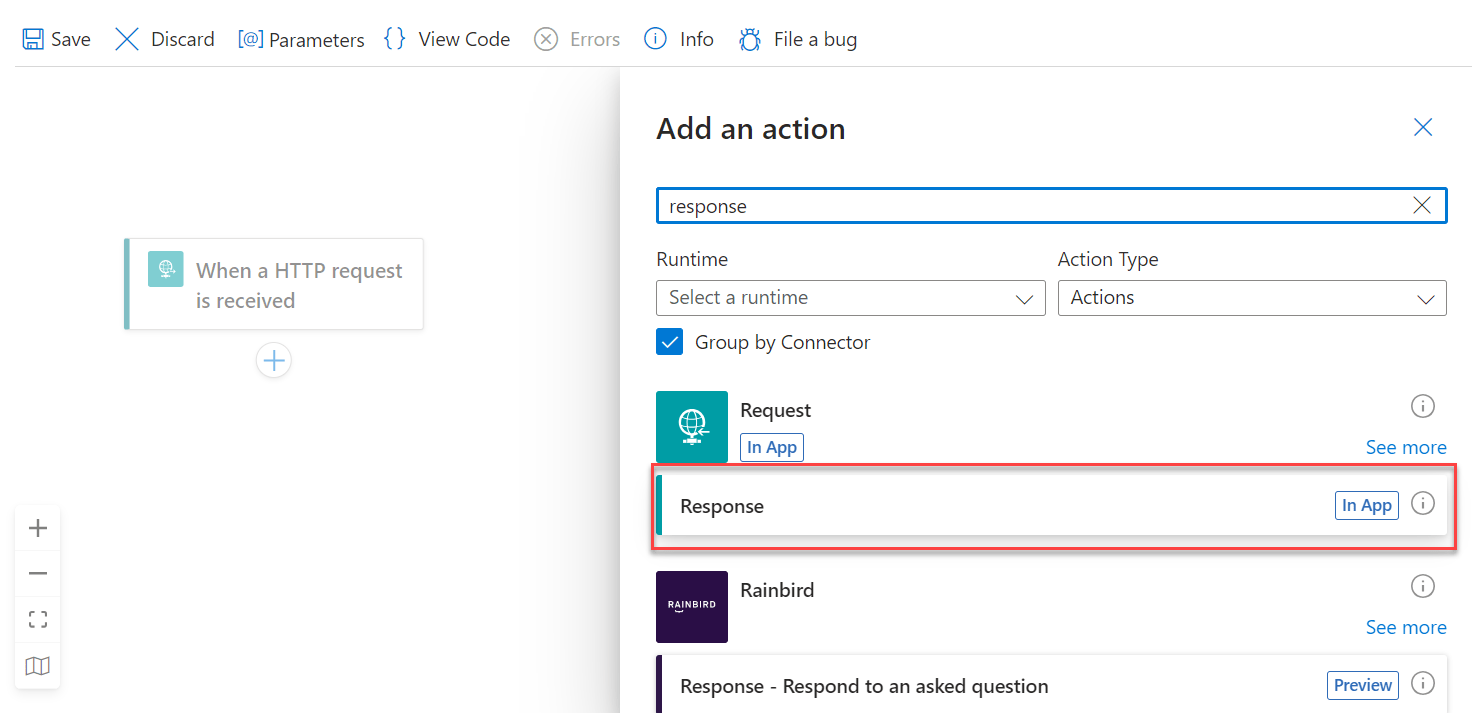Click the Save icon in the toolbar

click(33, 38)
